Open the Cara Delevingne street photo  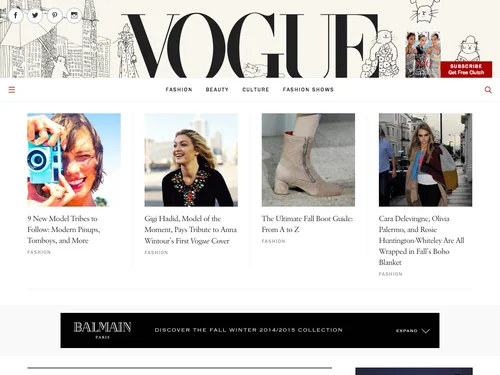pyautogui.click(x=425, y=160)
